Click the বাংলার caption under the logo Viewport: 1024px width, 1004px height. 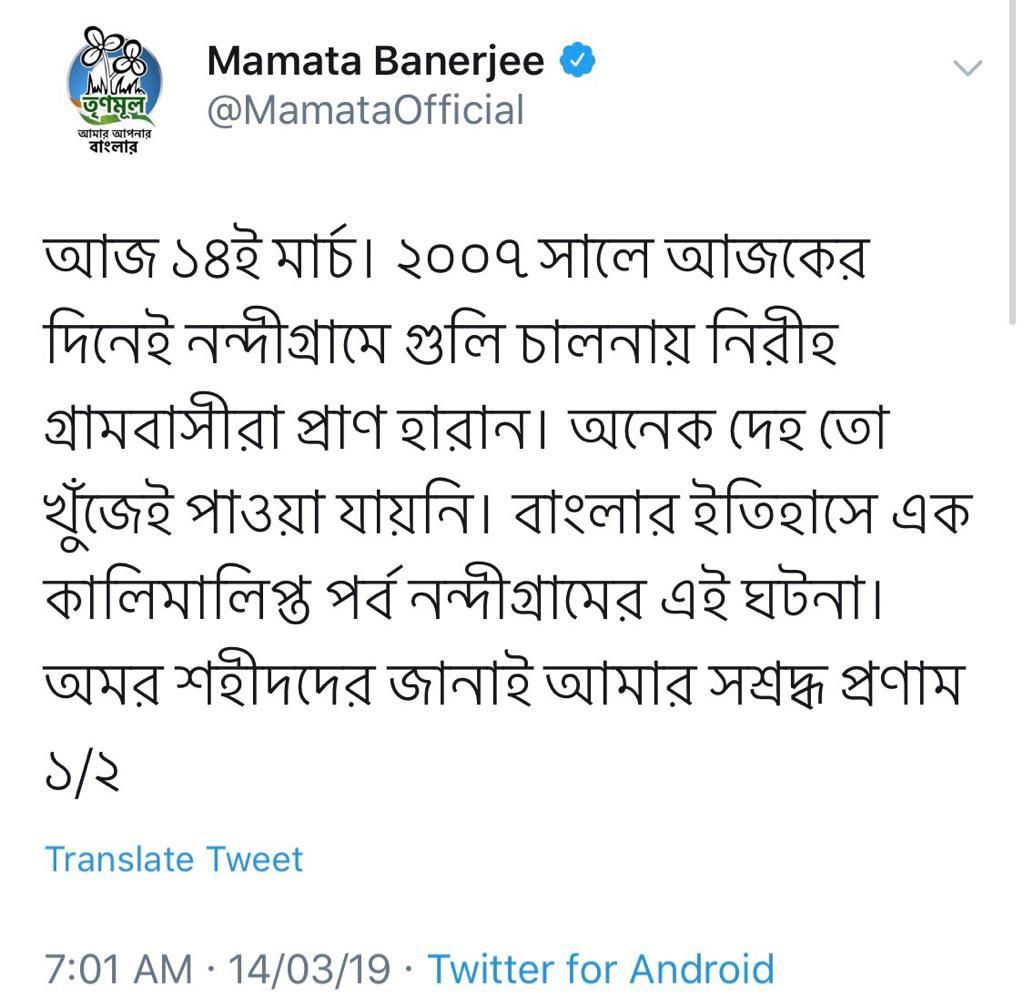click(x=114, y=146)
